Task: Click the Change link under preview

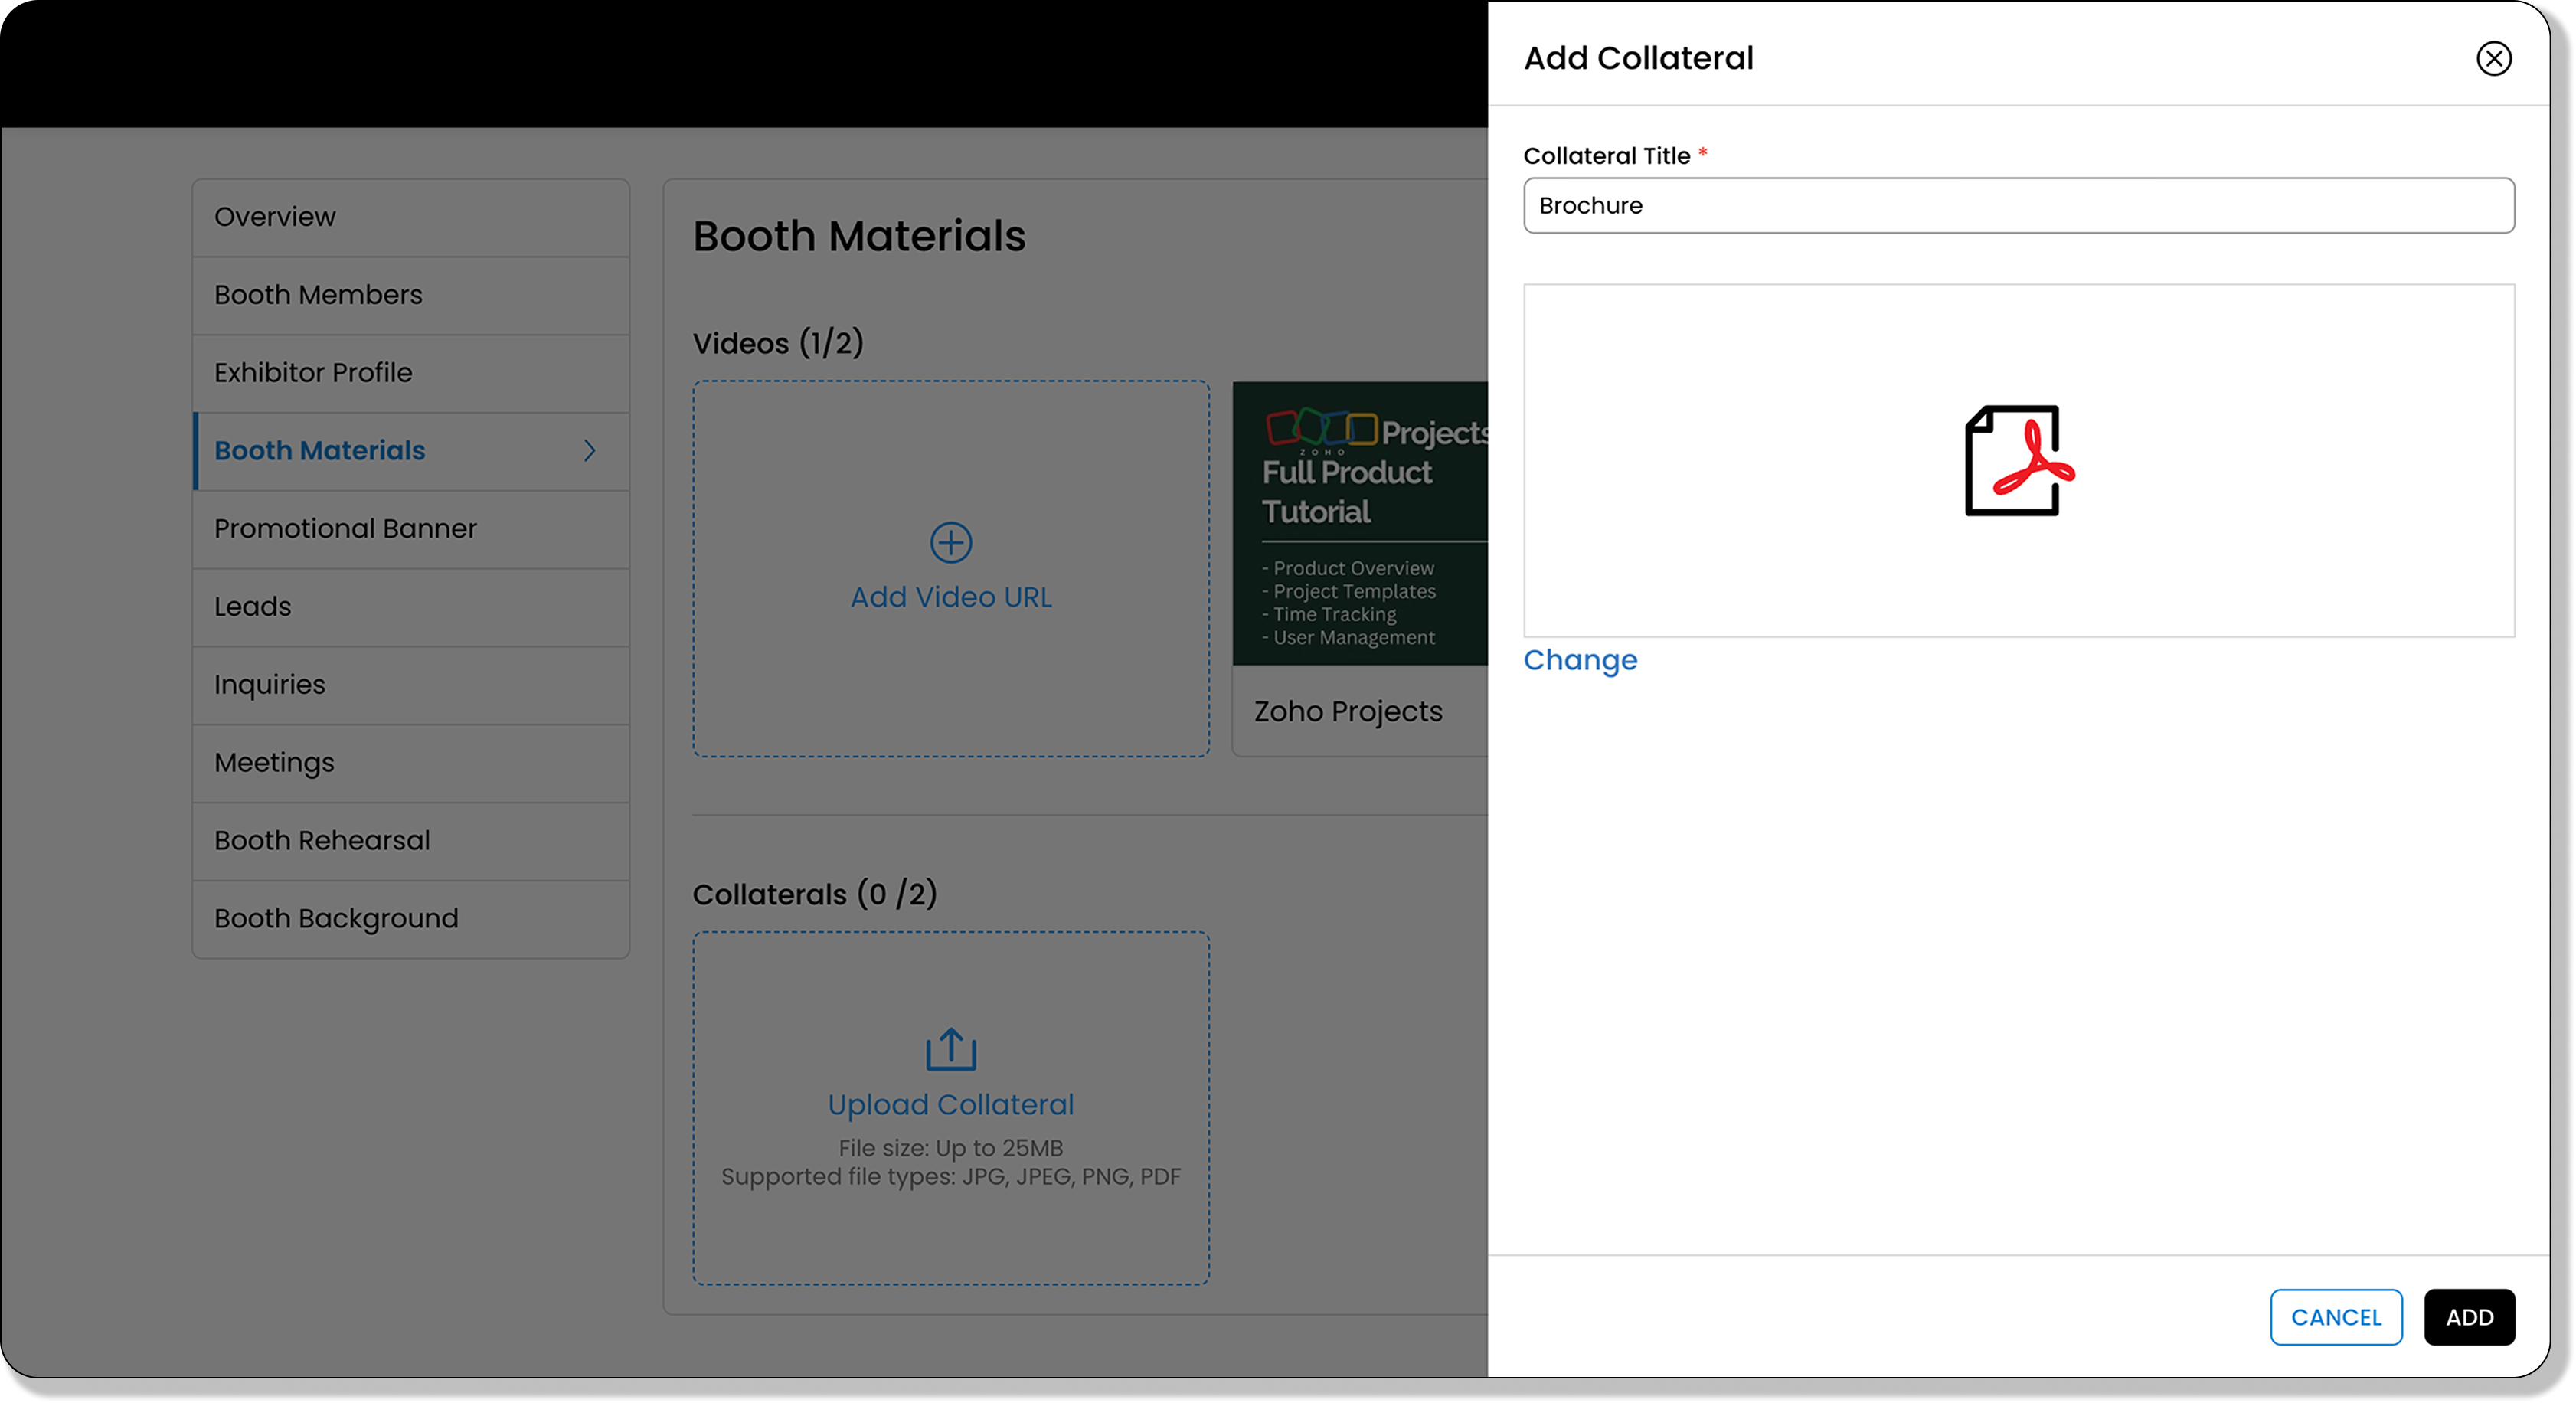Action: click(x=1580, y=660)
